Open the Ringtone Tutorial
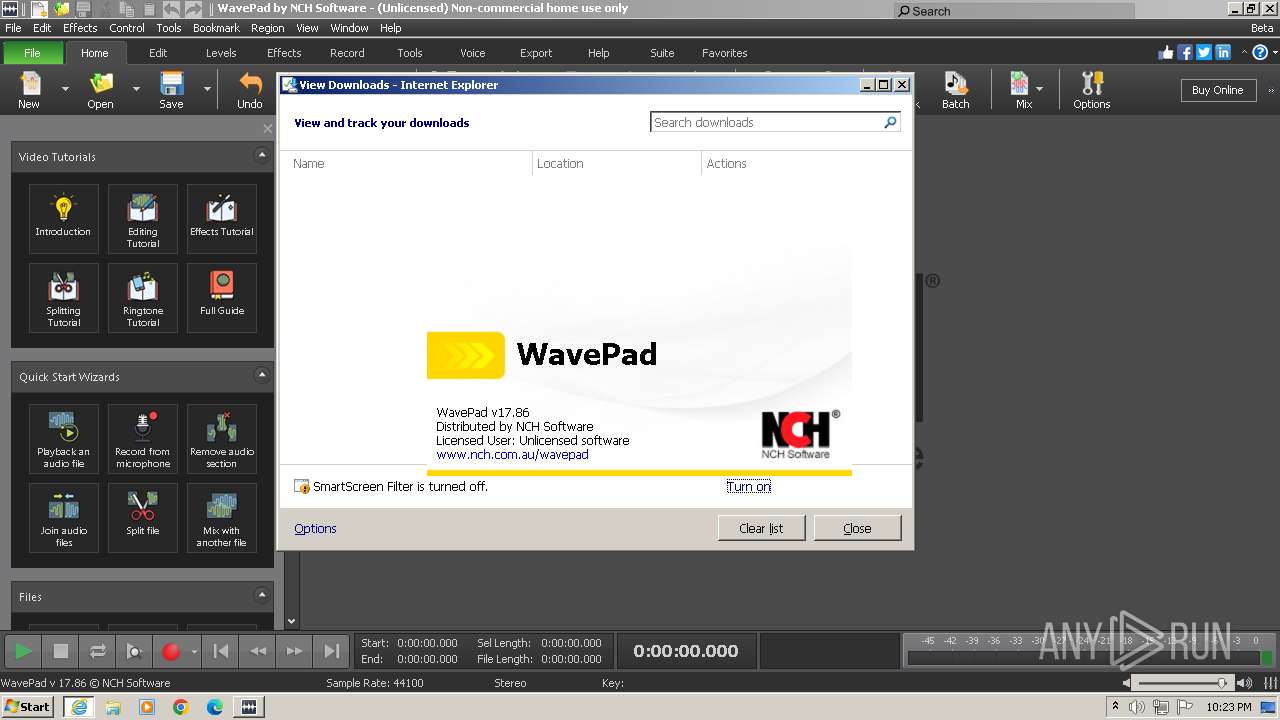 click(143, 297)
